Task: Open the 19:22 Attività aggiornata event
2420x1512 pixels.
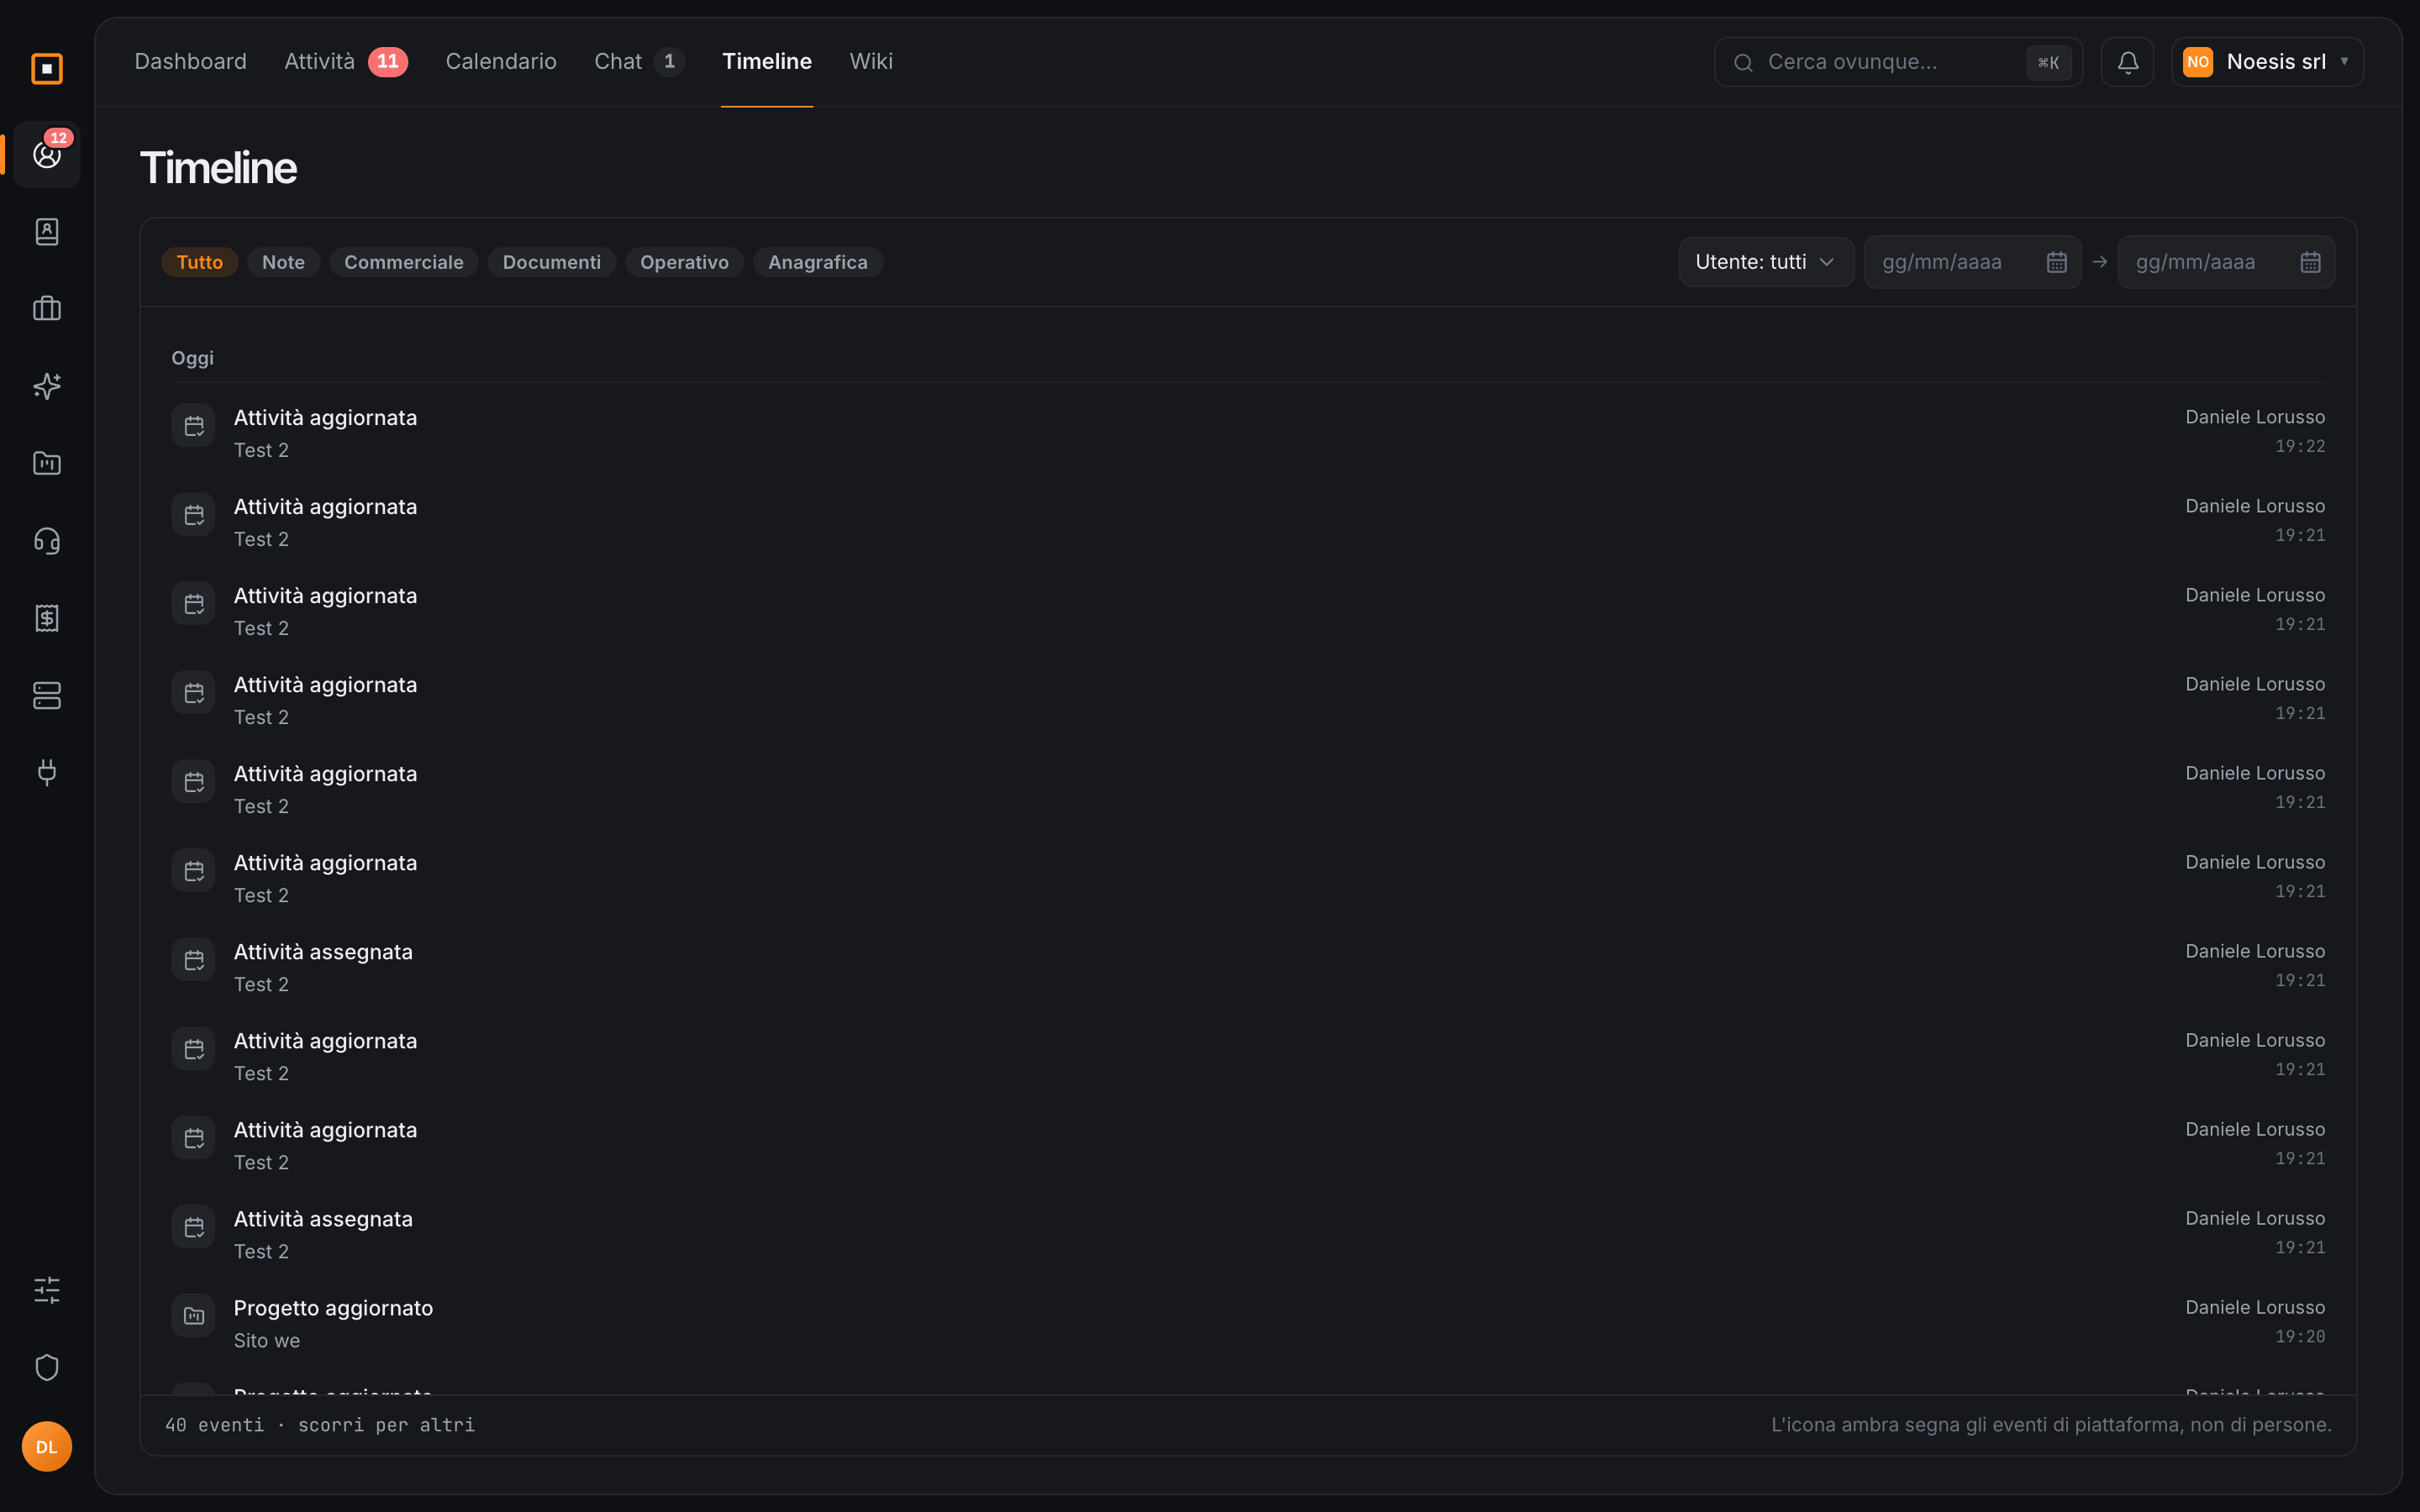Action: coord(1248,432)
